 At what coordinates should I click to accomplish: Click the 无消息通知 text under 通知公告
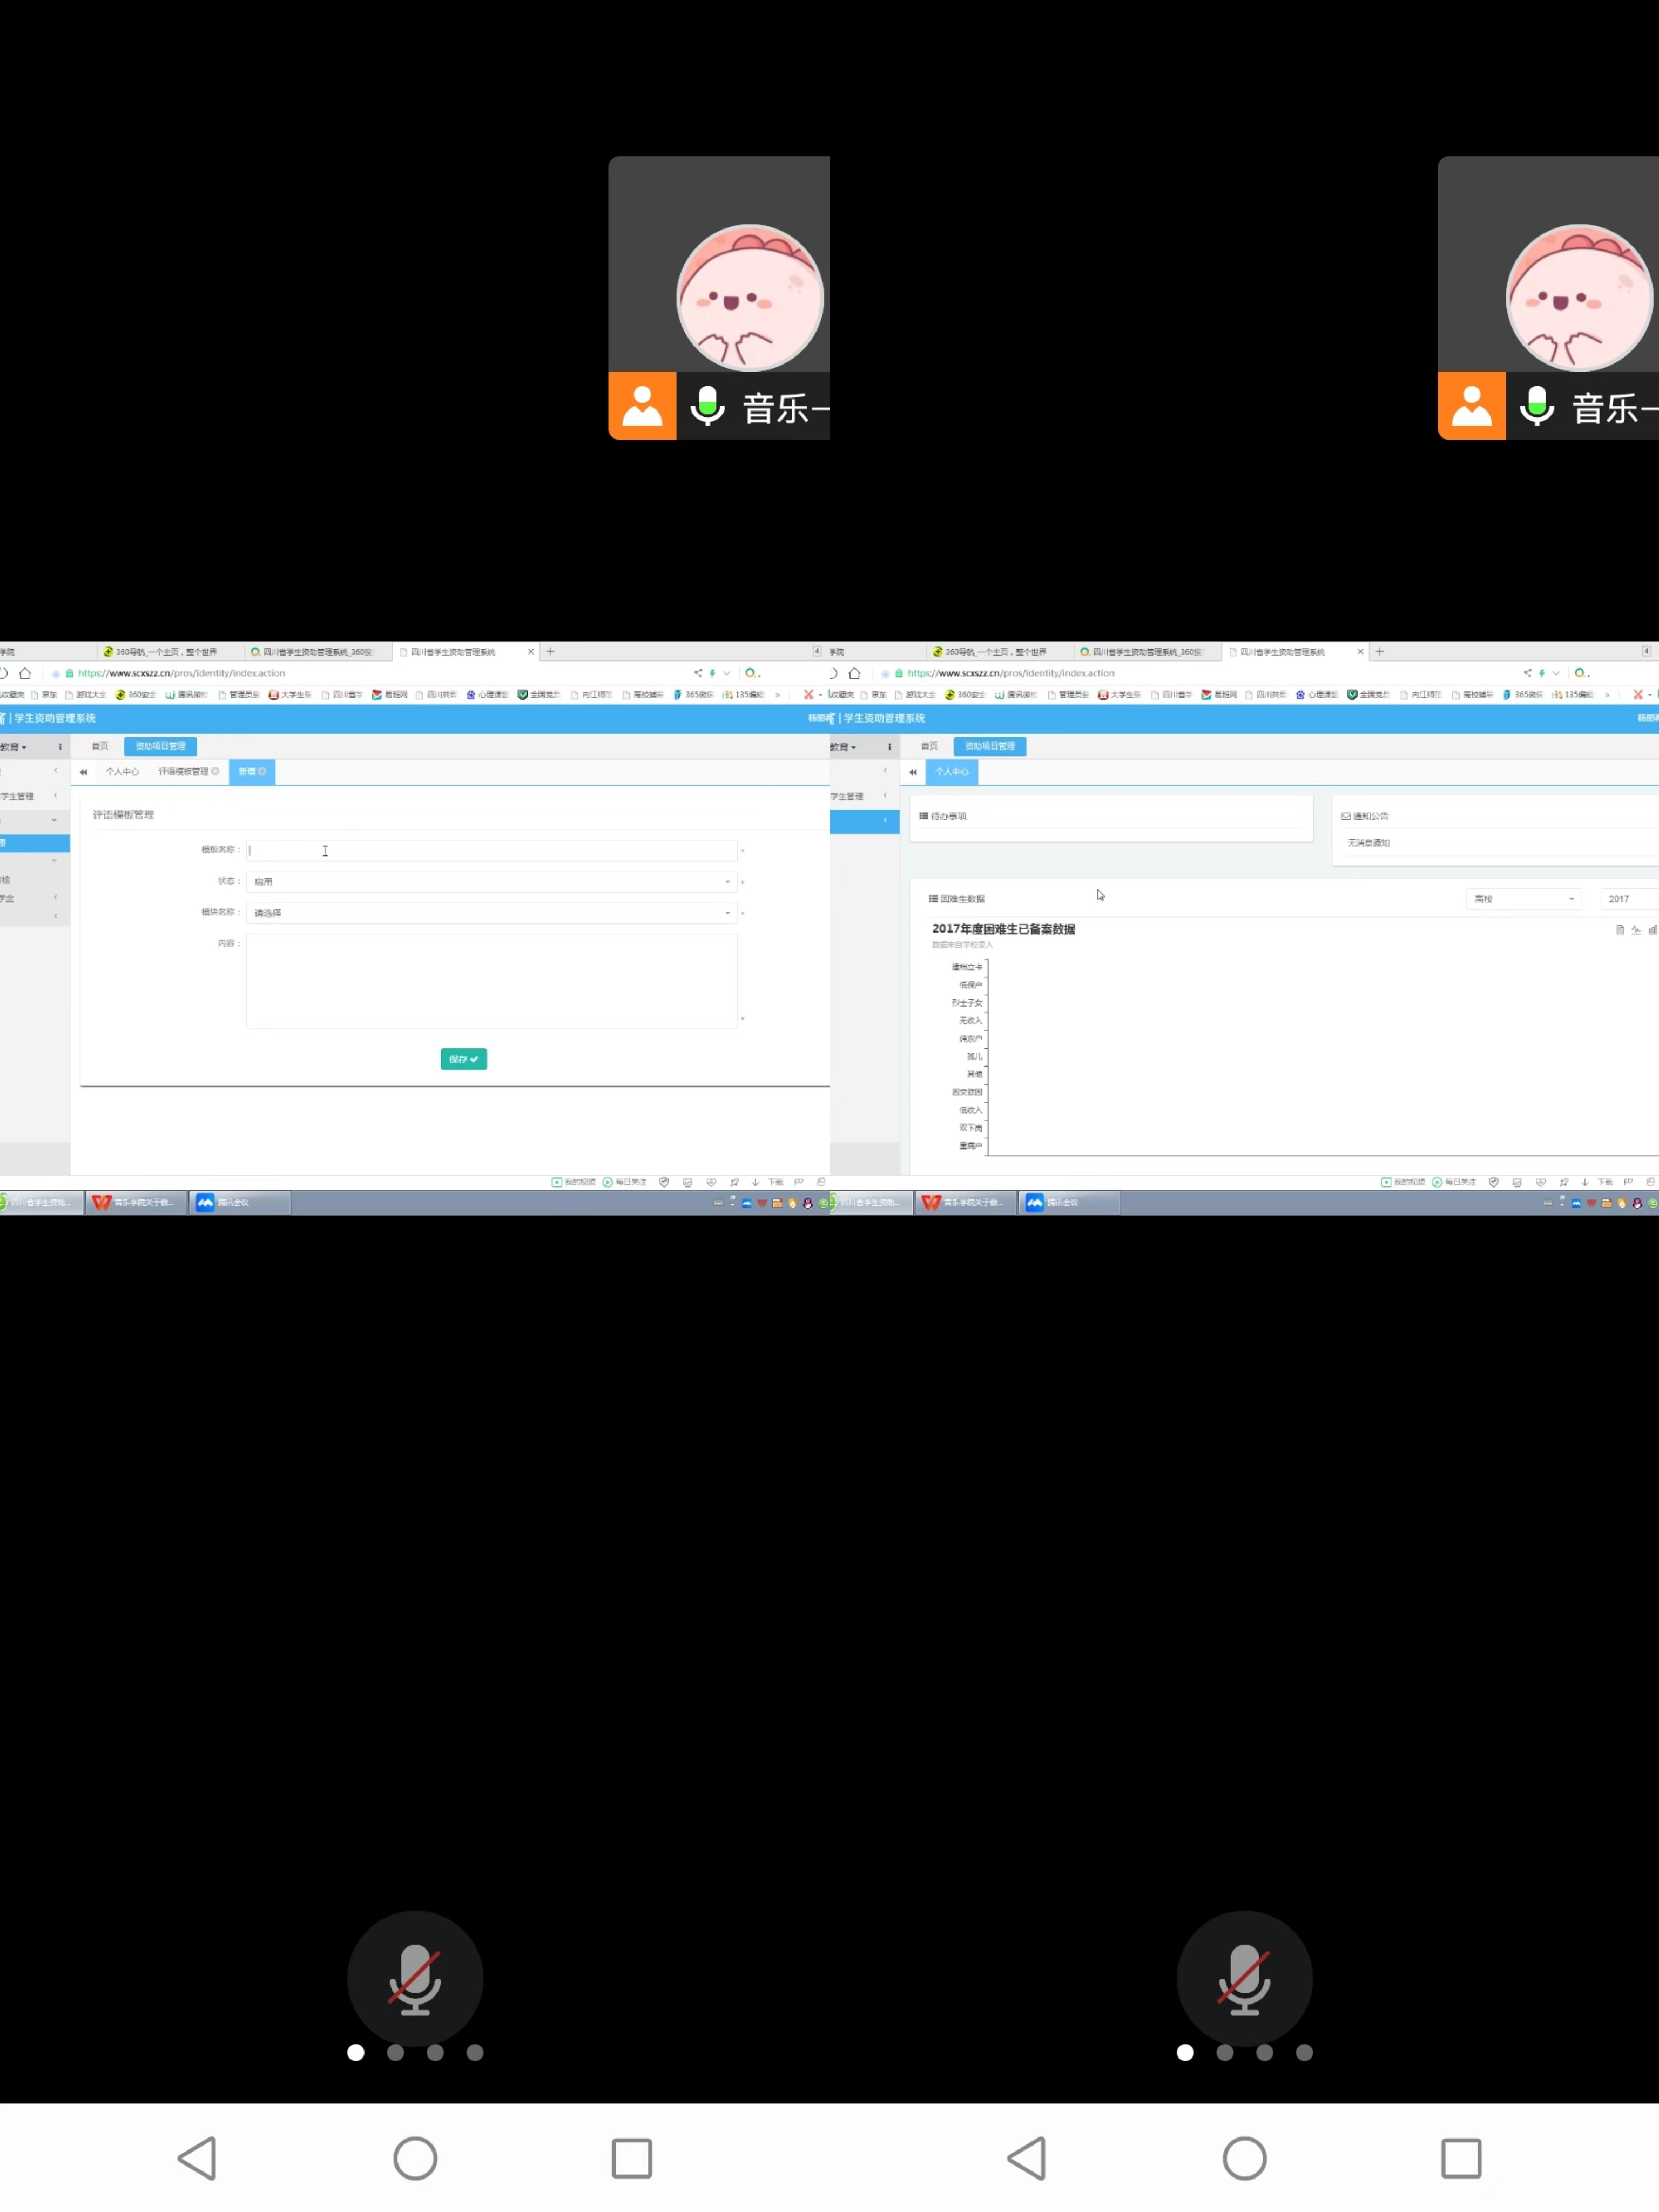(1368, 843)
